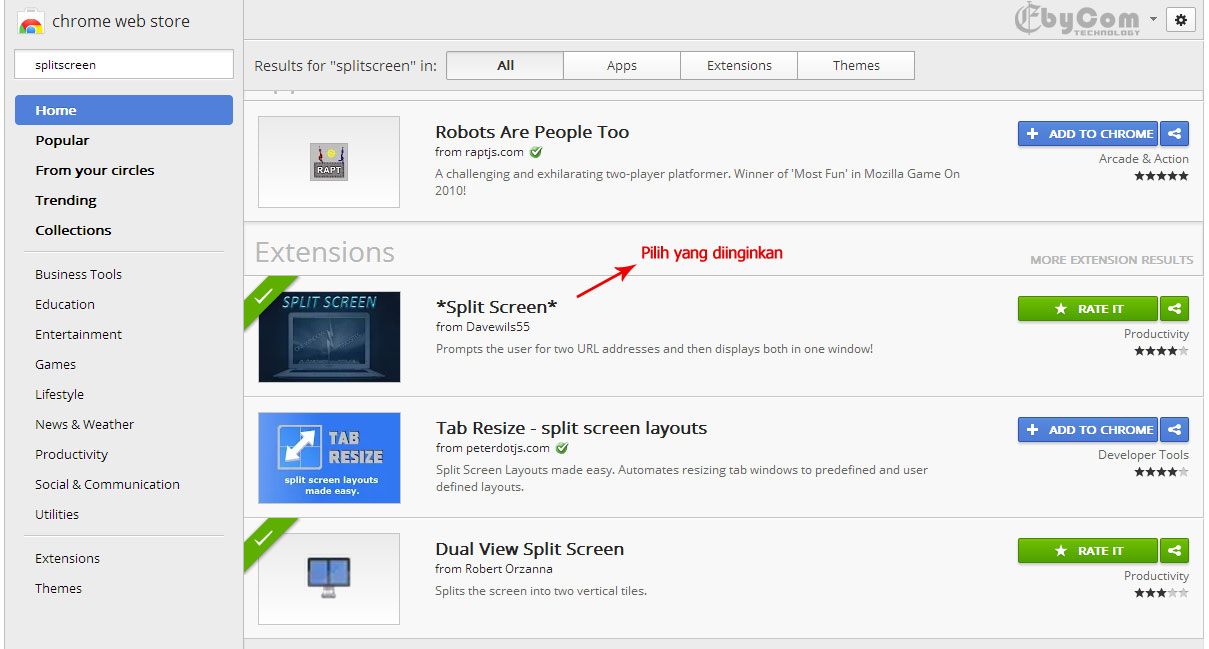Switch to the Themes filter tab
This screenshot has width=1209, height=649.
coord(856,65)
